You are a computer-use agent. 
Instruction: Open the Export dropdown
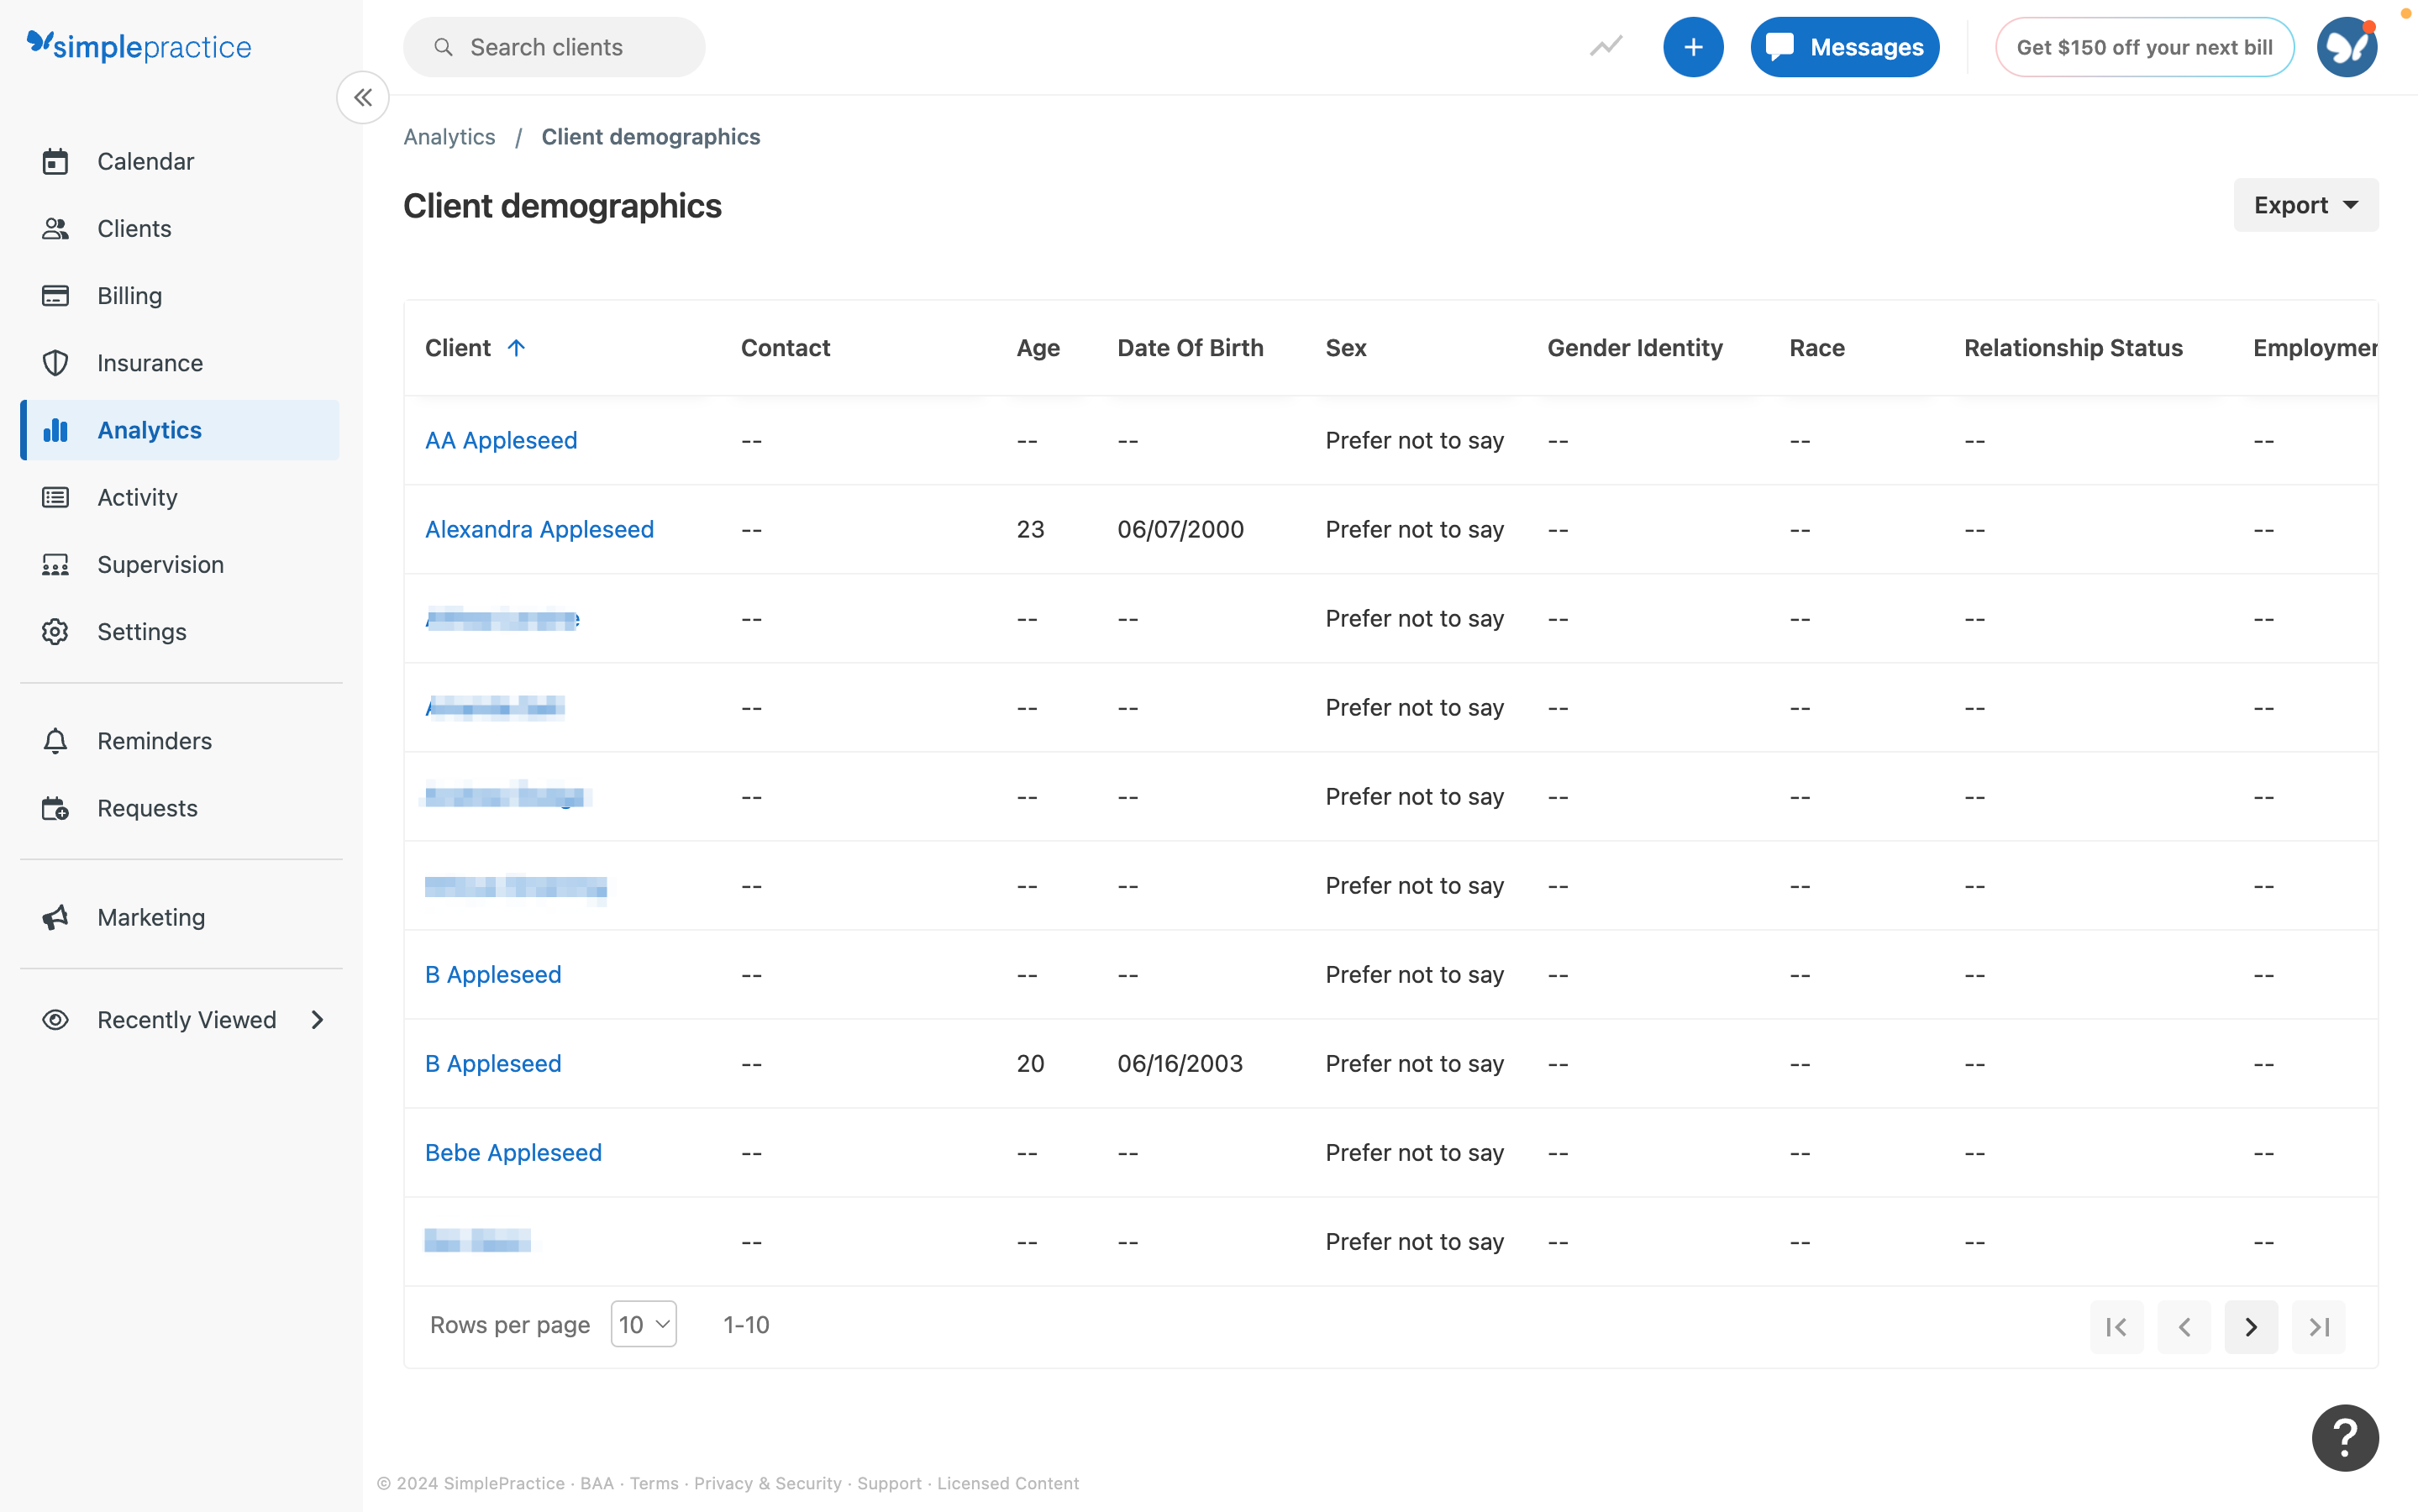tap(2305, 204)
